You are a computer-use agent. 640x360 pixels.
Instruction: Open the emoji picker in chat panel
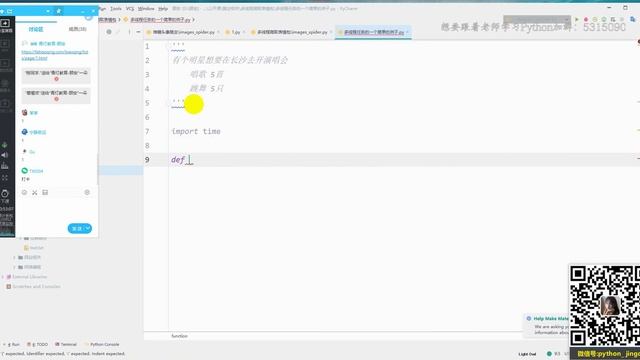(x=24, y=192)
